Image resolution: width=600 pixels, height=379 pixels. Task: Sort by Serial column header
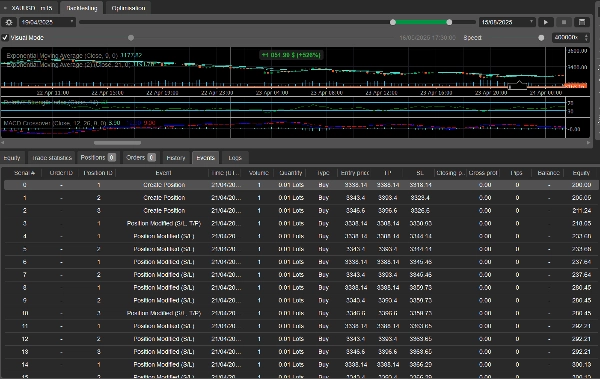(24, 173)
